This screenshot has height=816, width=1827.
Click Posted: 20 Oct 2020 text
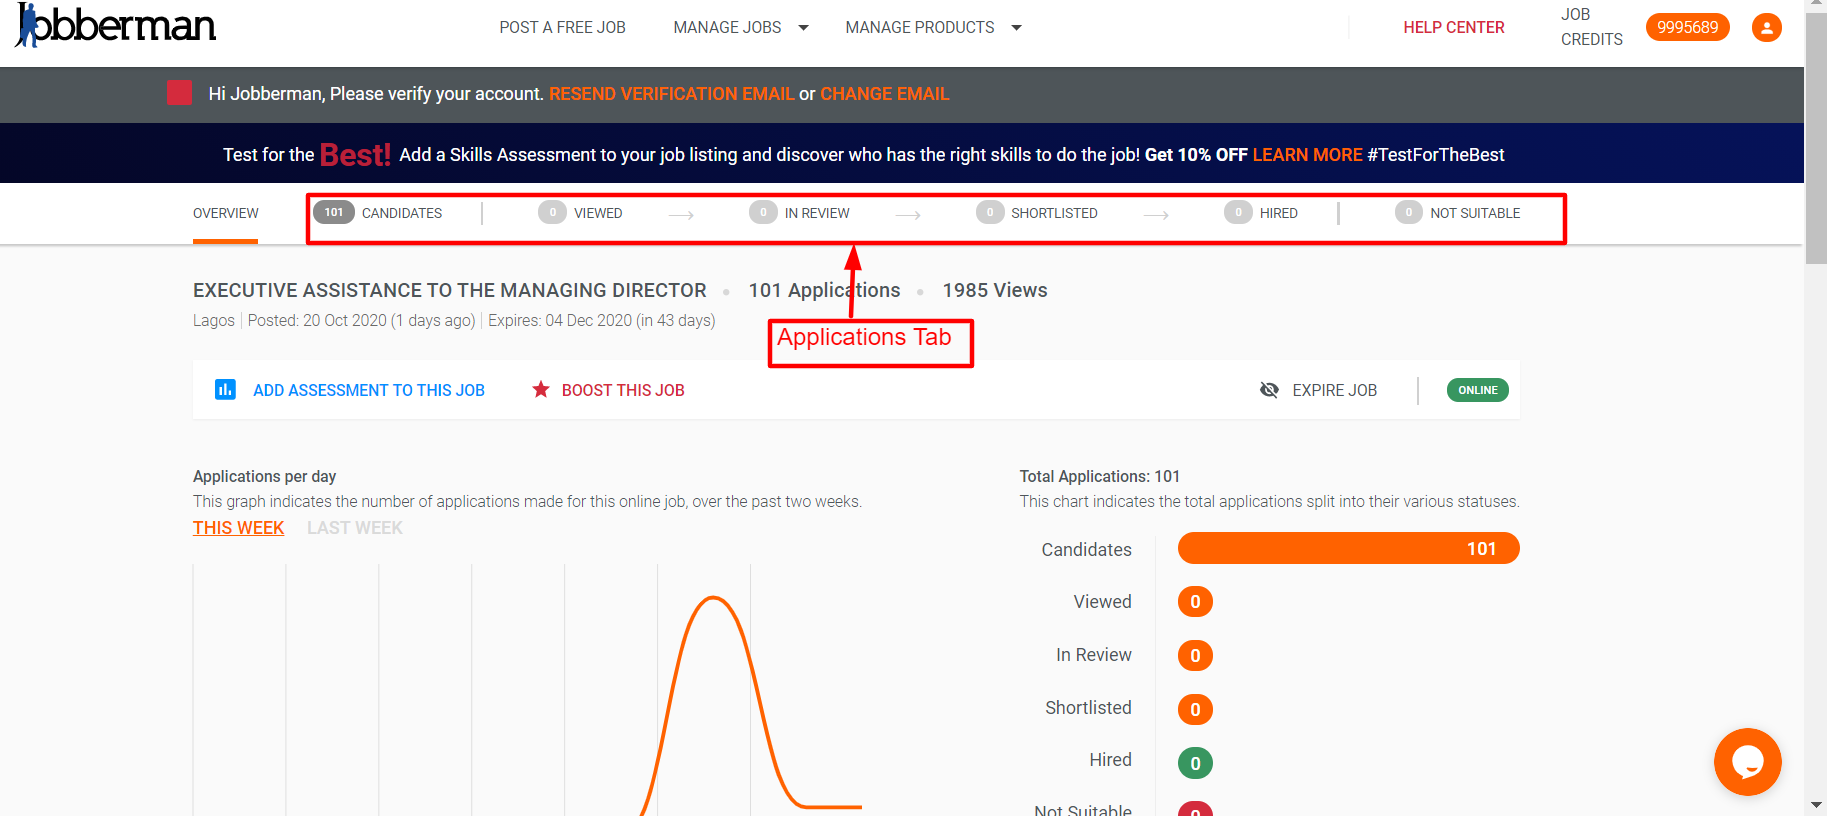click(361, 320)
